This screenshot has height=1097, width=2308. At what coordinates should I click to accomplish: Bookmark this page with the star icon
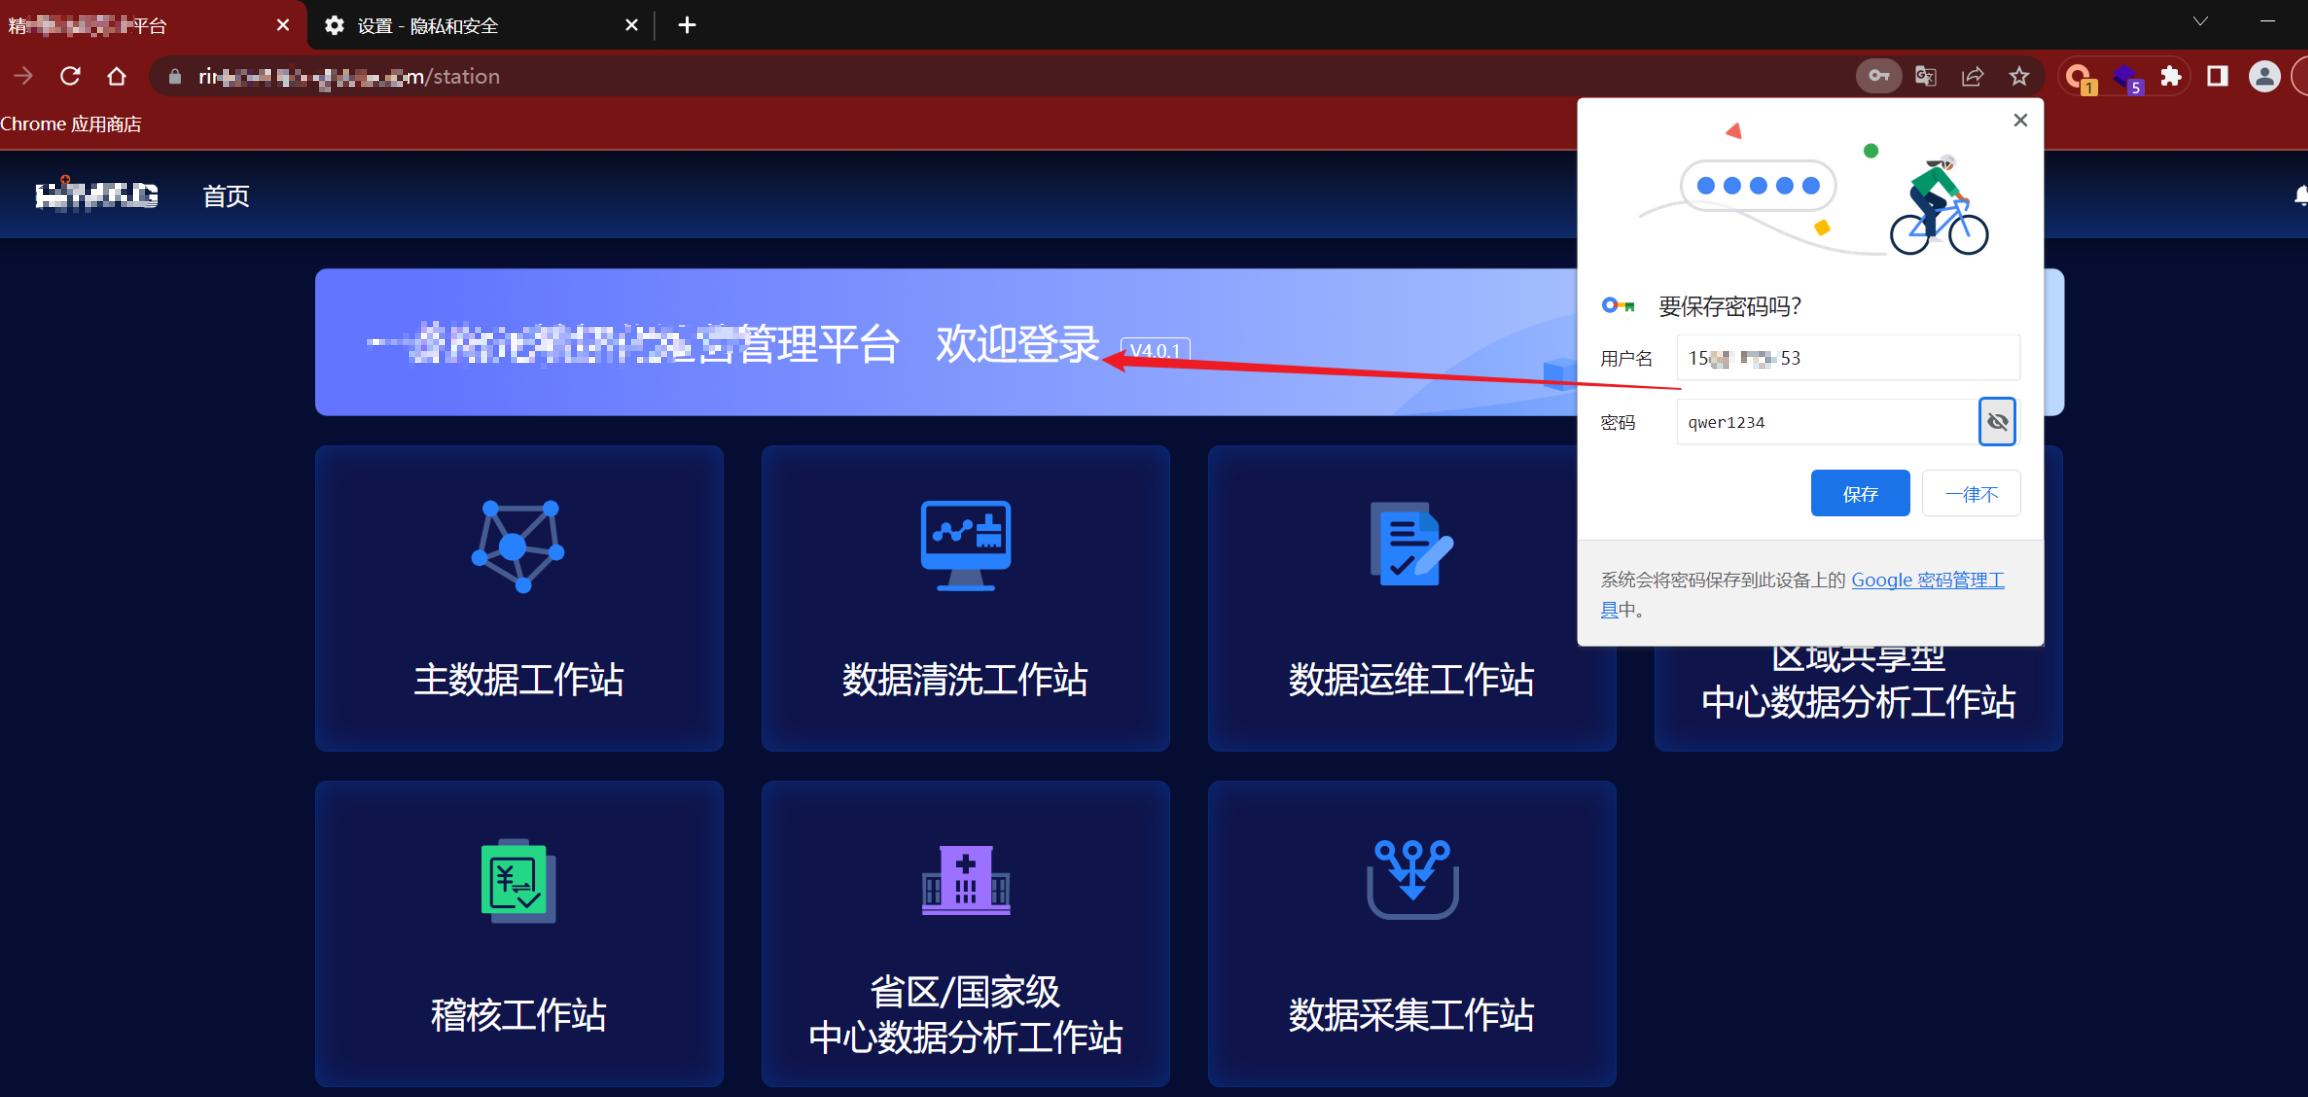pos(2019,76)
